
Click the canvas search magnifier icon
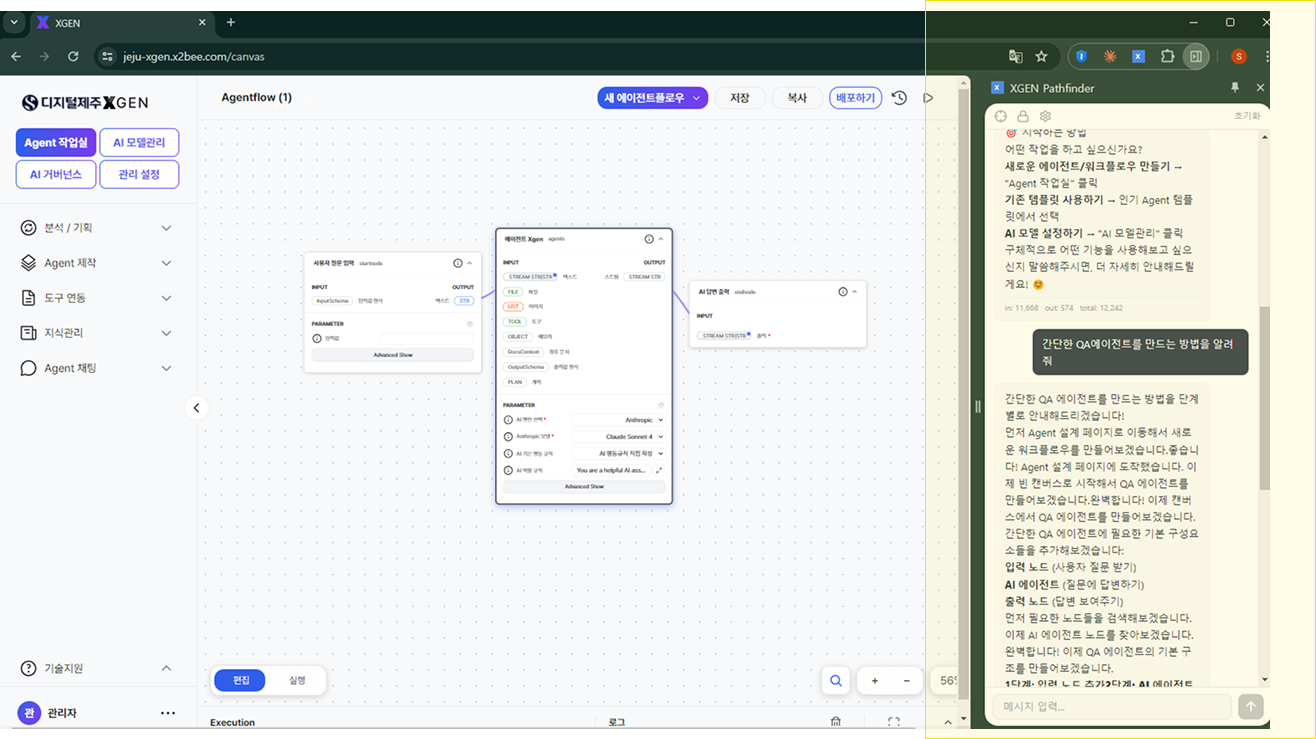point(835,681)
